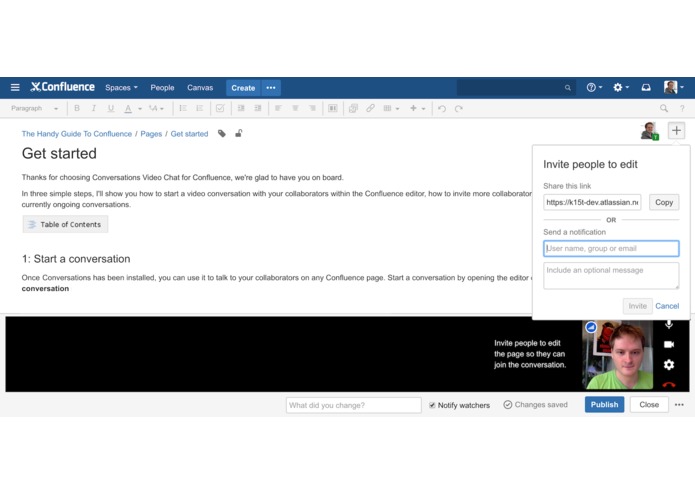Expand the text color dropdown arrow

click(140, 109)
